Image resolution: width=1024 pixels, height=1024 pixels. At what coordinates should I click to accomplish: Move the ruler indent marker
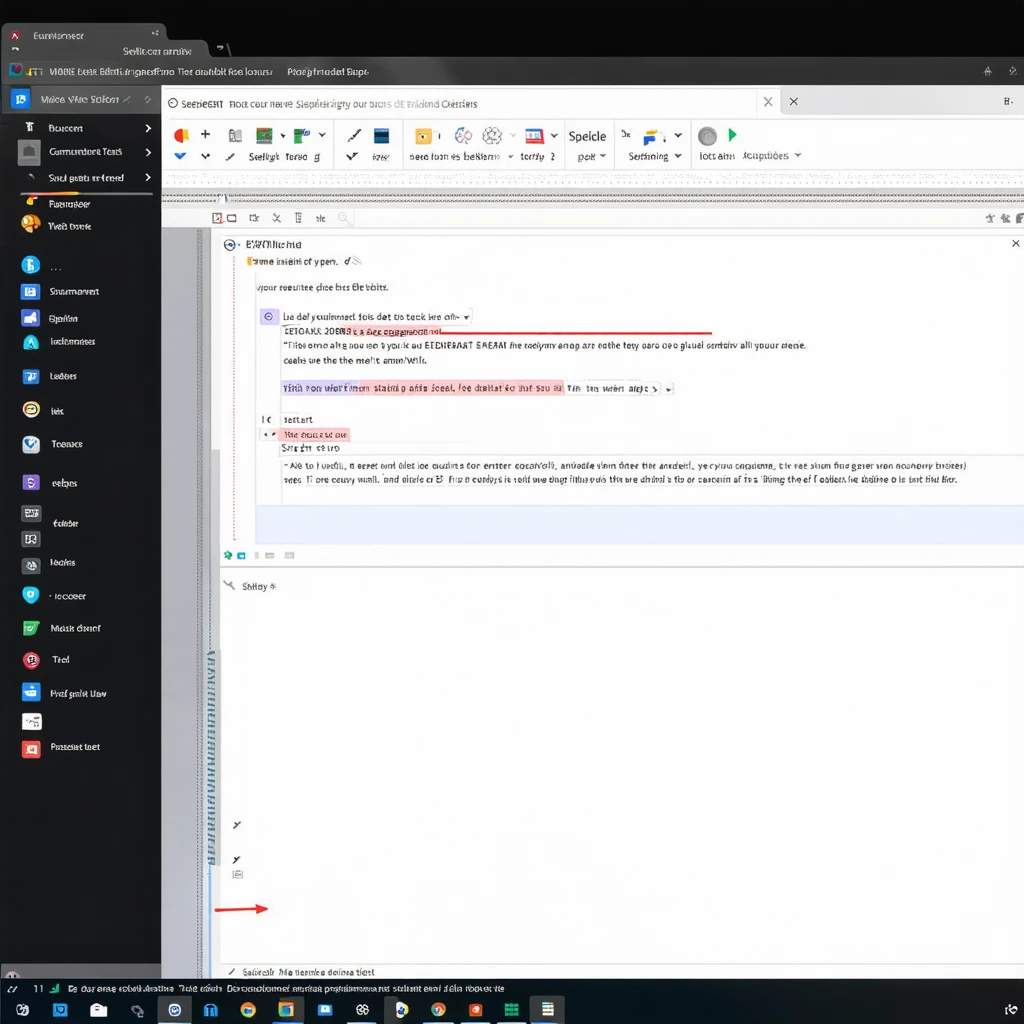[223, 197]
